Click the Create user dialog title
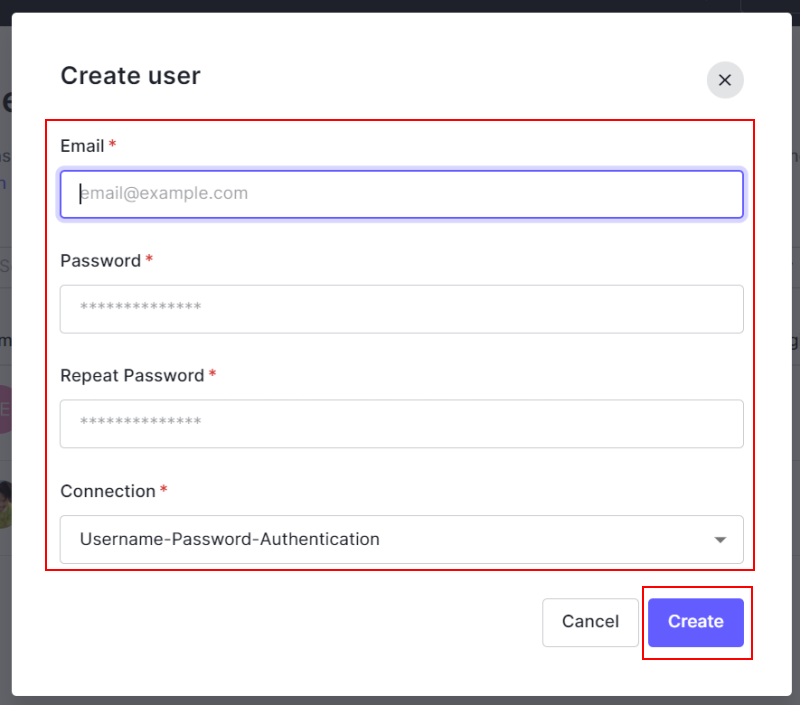Image resolution: width=800 pixels, height=705 pixels. click(130, 75)
